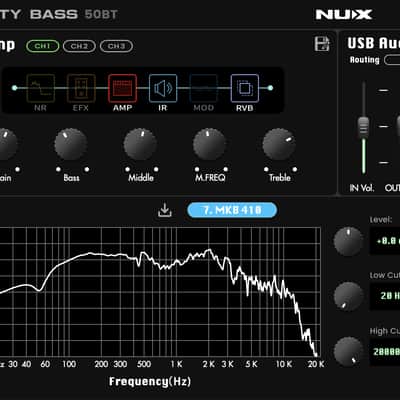The width and height of the screenshot is (400, 400).
Task: Select the NR noise reduction block
Action: point(41,88)
